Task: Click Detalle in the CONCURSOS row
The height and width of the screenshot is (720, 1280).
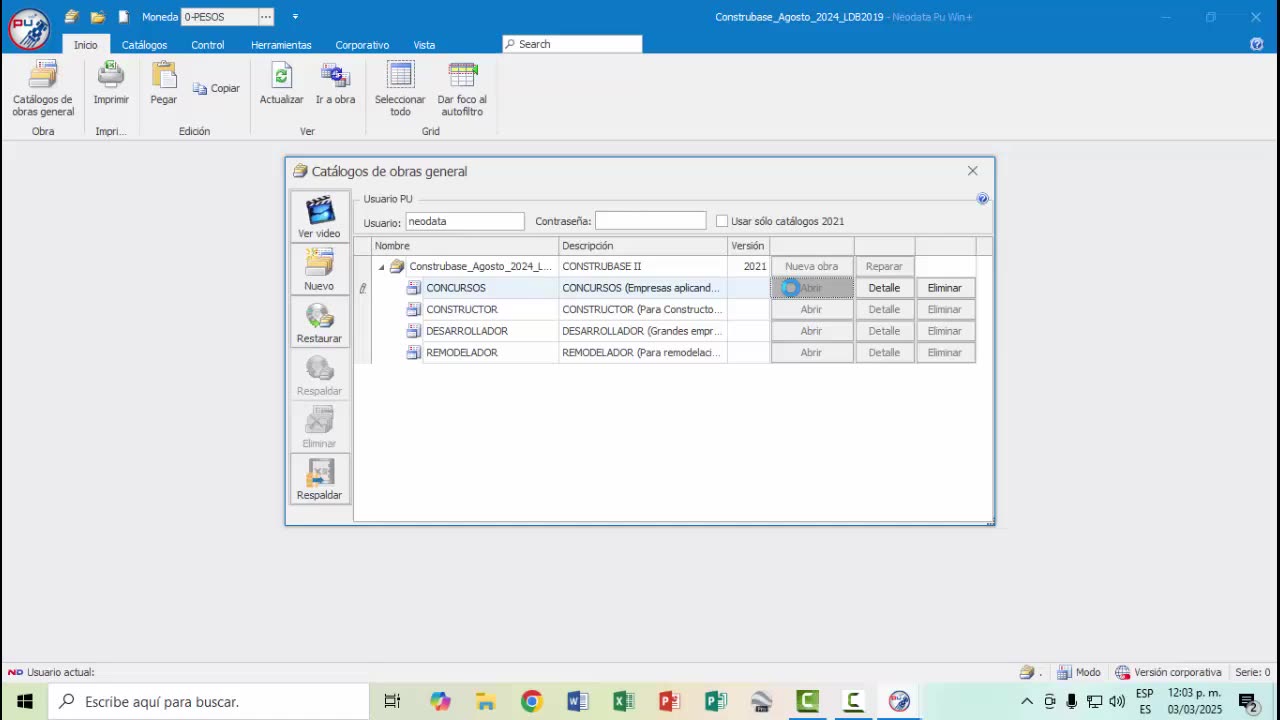Action: 884,288
